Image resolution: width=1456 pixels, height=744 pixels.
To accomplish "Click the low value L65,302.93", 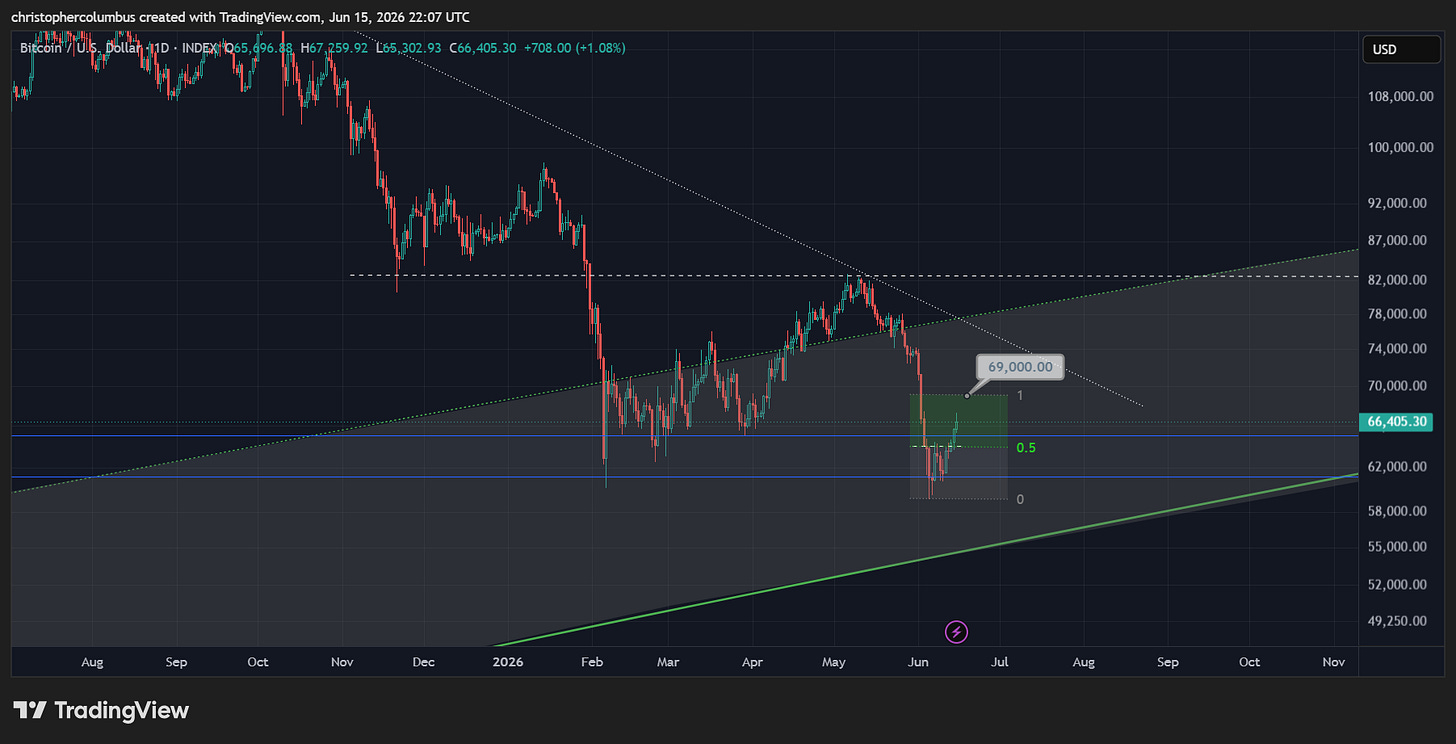I will tap(408, 47).
